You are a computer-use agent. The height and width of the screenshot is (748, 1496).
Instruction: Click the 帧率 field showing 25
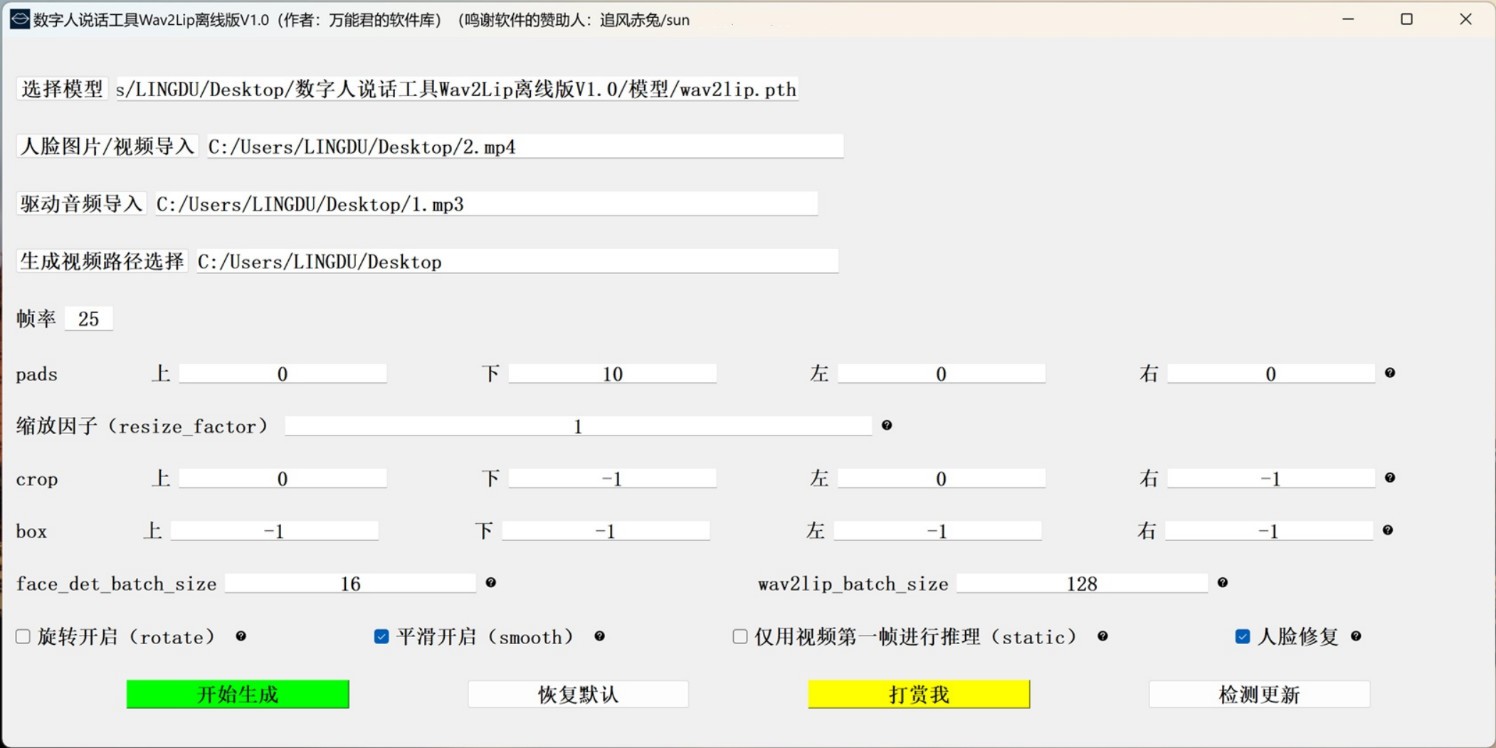(89, 319)
